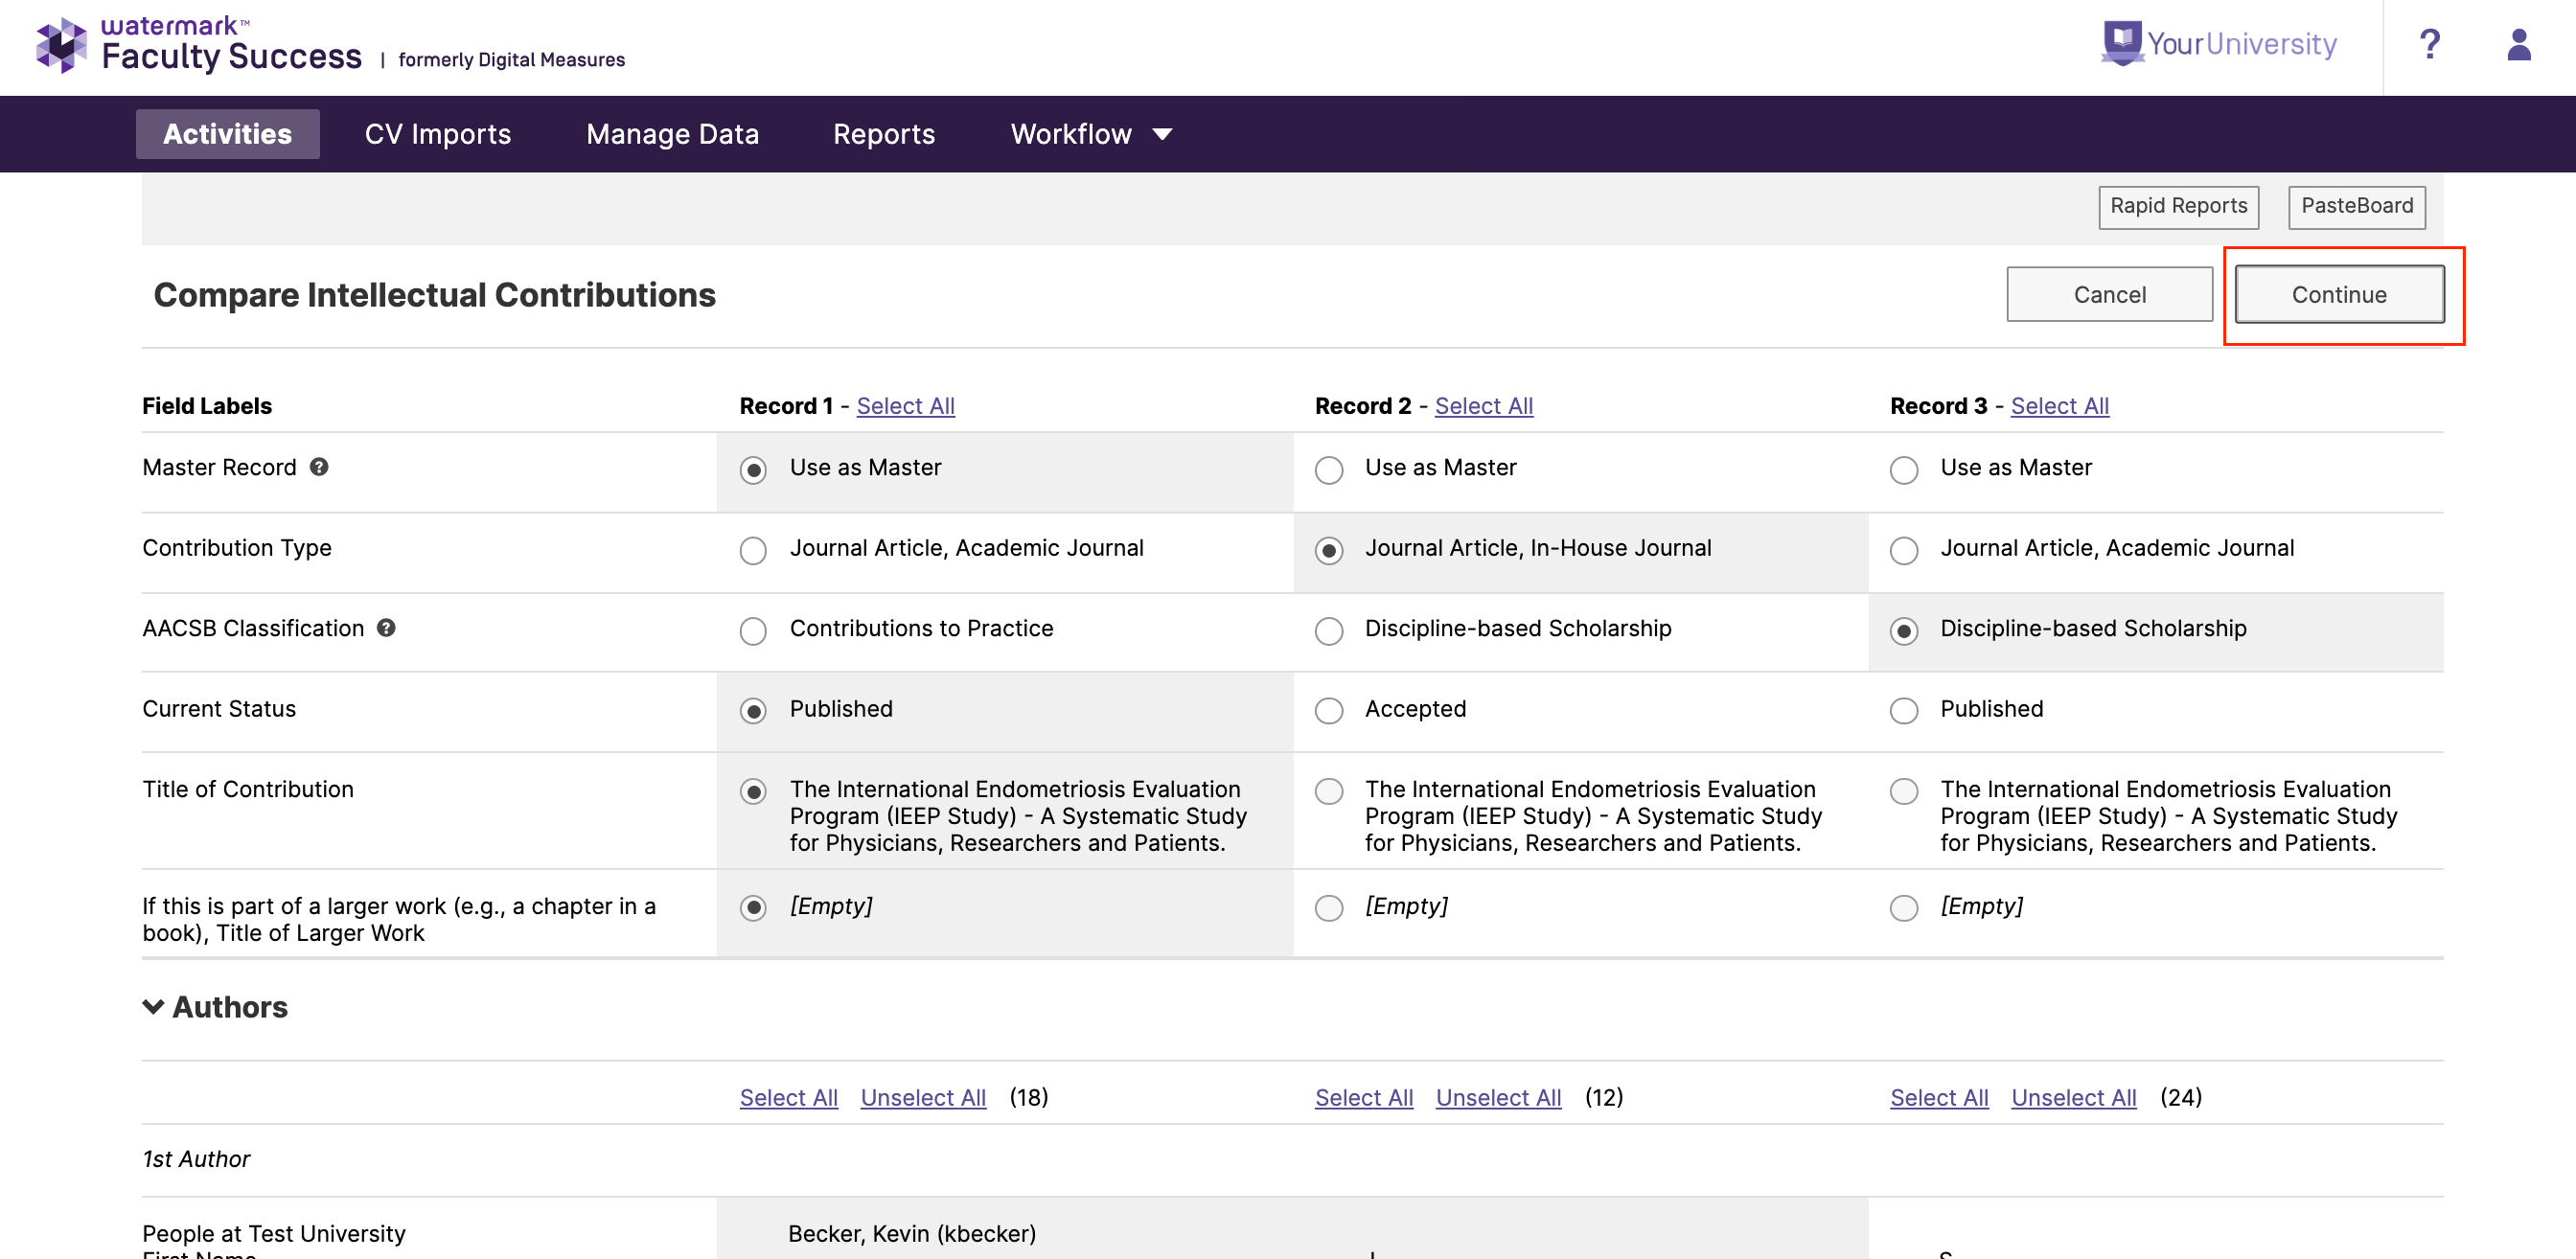Open CV Imports tab
2576x1259 pixels.
[438, 134]
